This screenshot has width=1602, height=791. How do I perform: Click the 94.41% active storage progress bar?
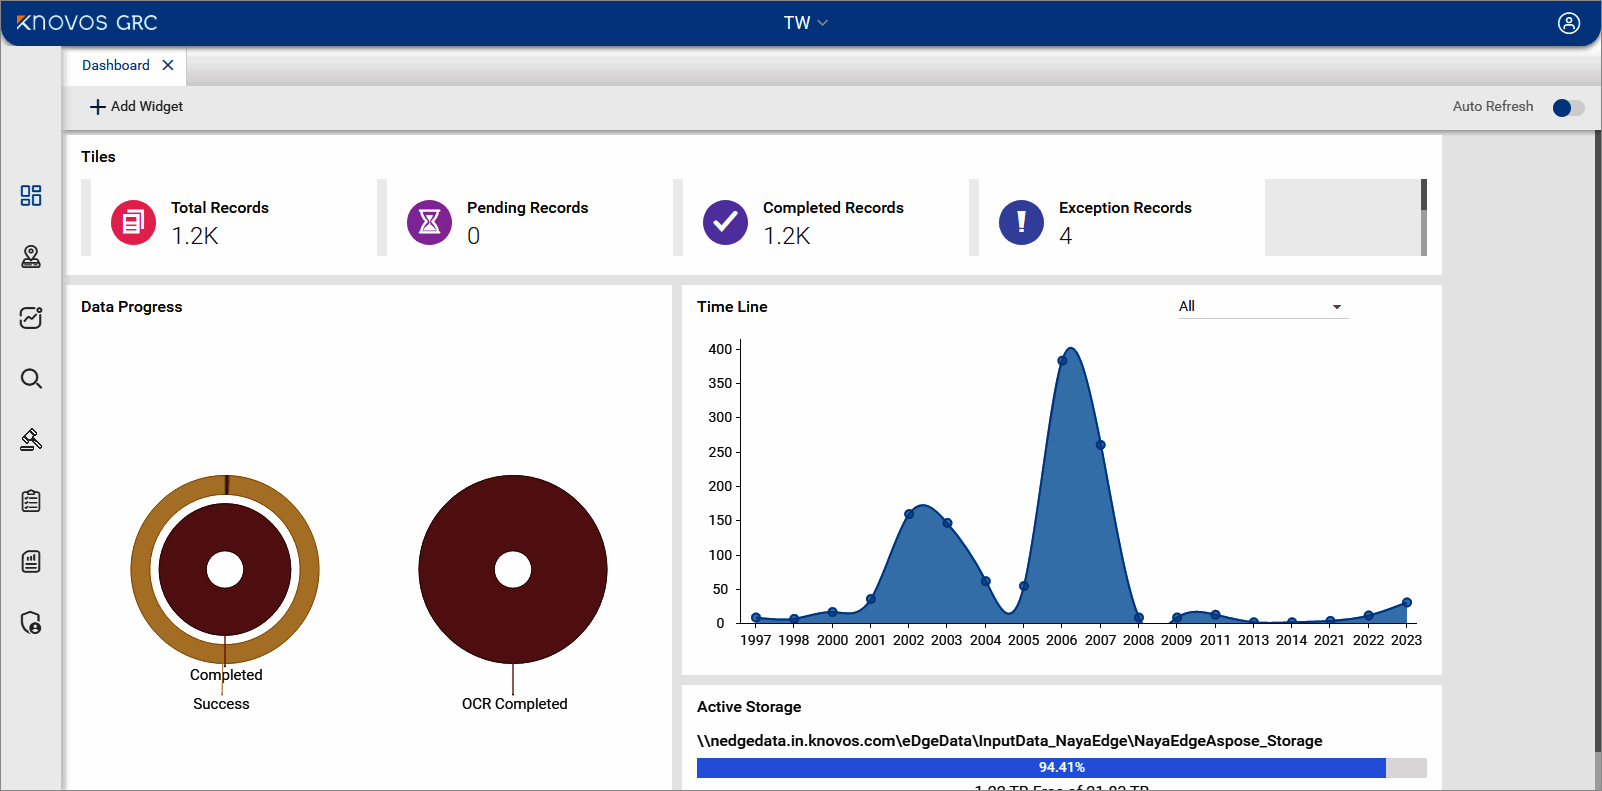click(1060, 768)
